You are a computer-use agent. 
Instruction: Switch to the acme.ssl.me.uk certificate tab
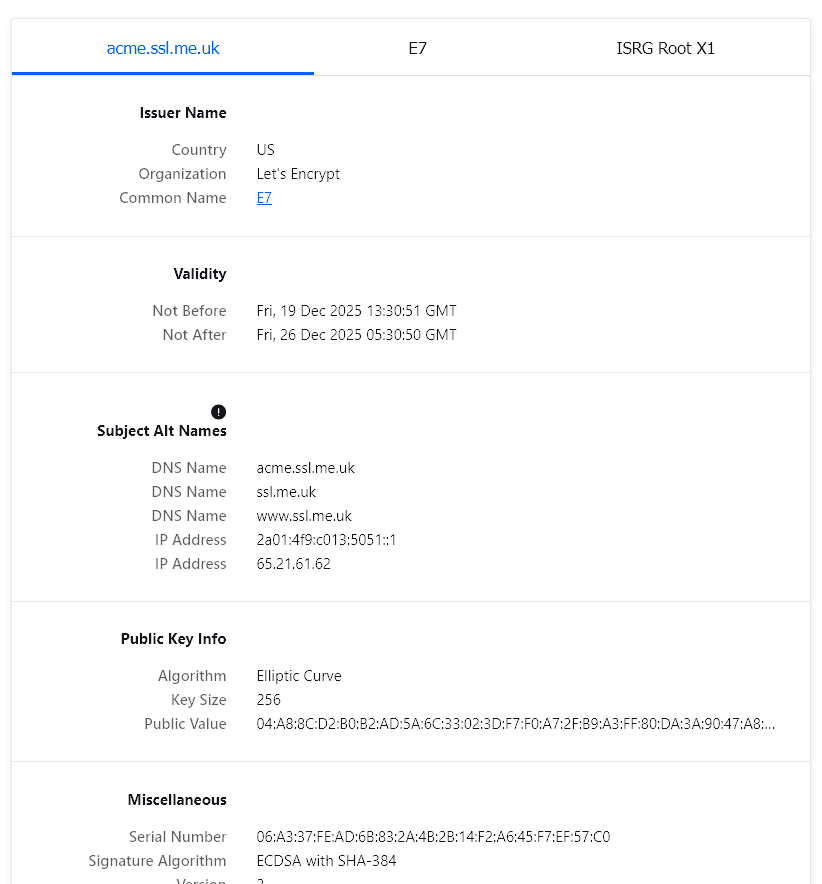click(x=163, y=48)
